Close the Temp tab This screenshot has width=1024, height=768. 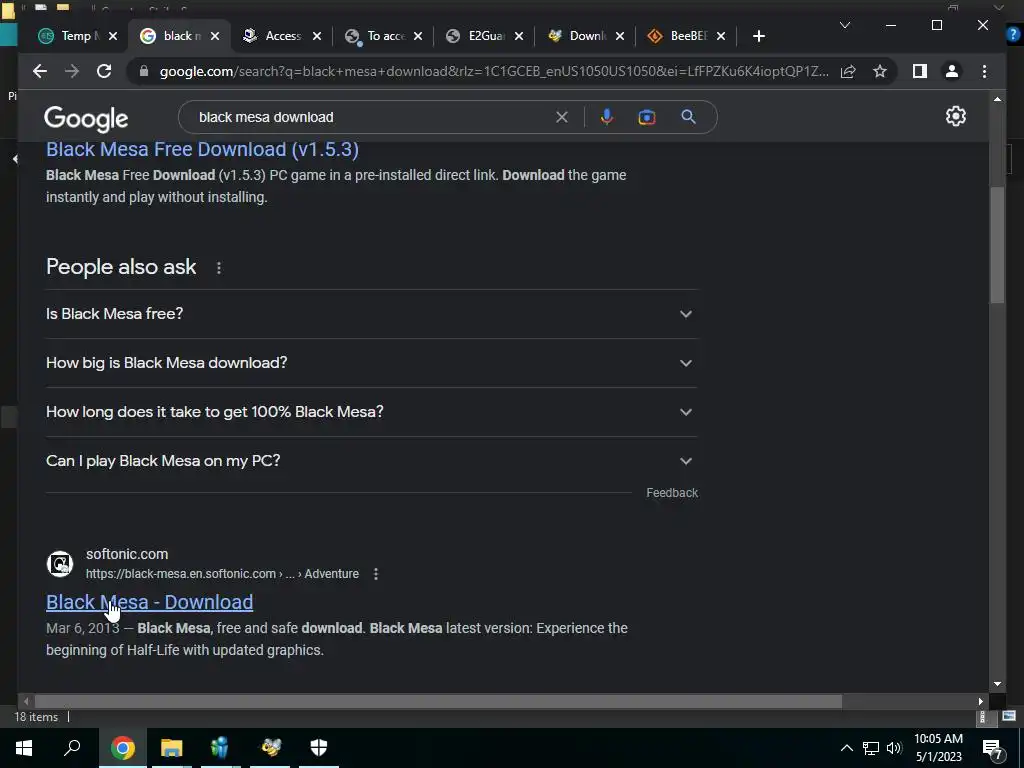(113, 36)
